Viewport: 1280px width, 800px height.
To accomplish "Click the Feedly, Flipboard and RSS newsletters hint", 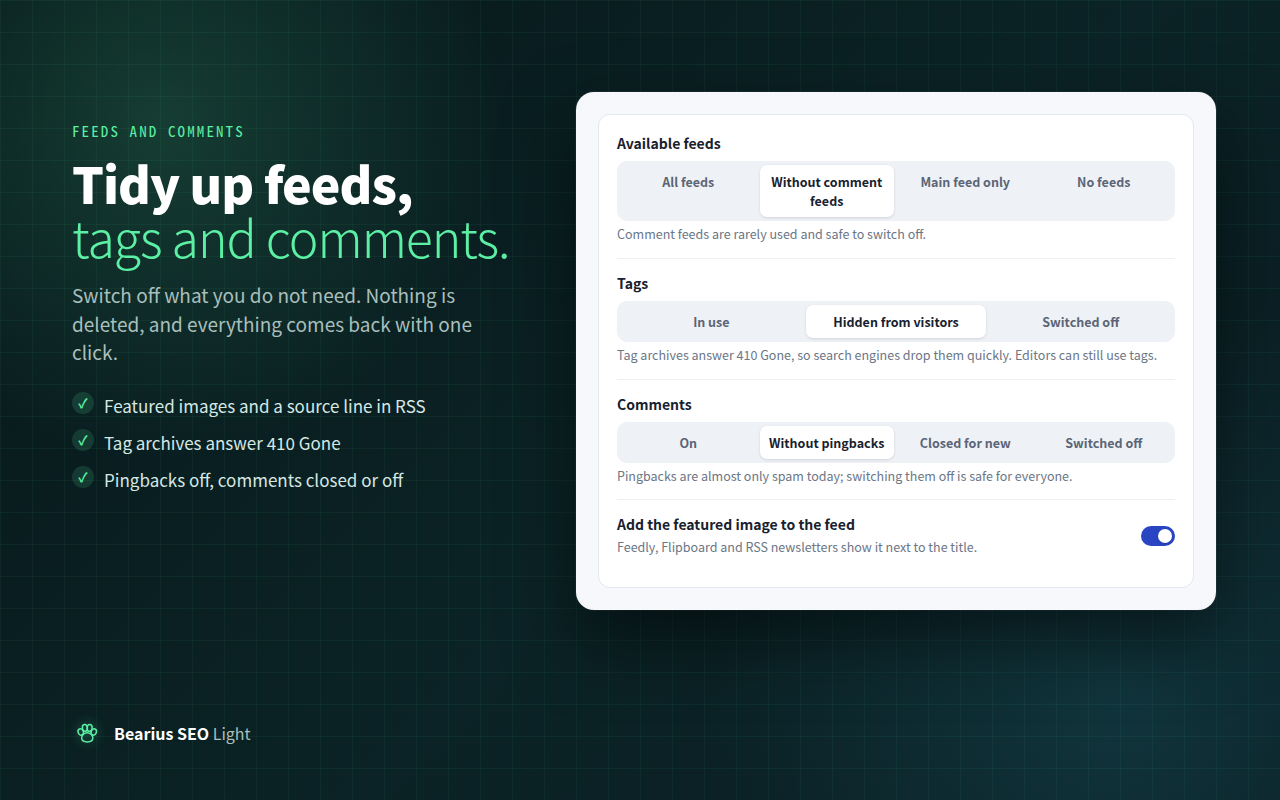I will click(x=797, y=547).
